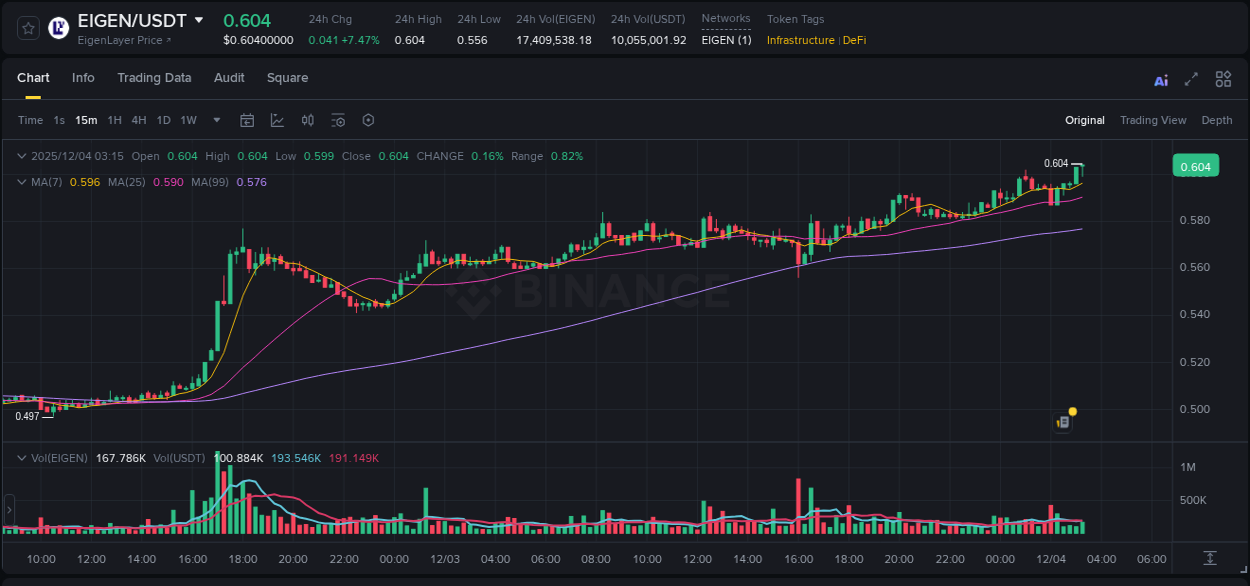Collapse the MA indicator row
The height and width of the screenshot is (586, 1250).
coord(20,182)
